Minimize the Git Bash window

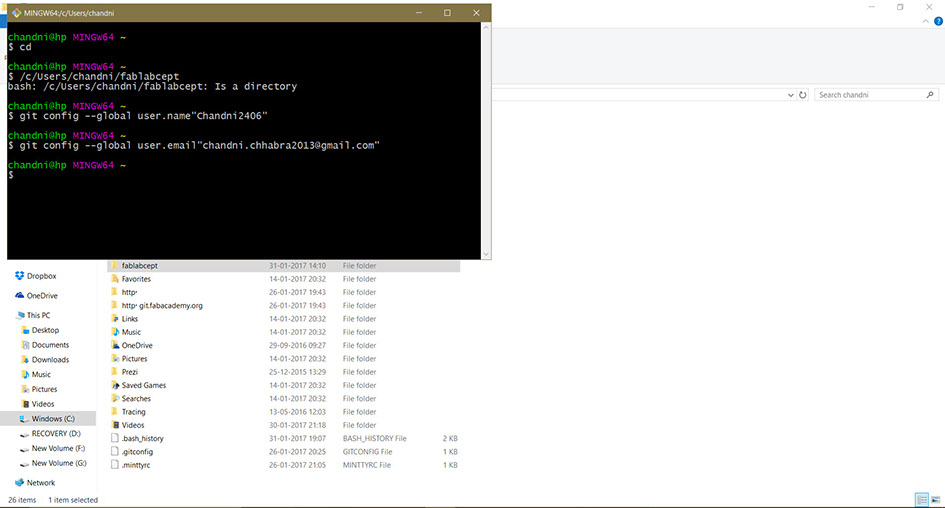click(419, 13)
